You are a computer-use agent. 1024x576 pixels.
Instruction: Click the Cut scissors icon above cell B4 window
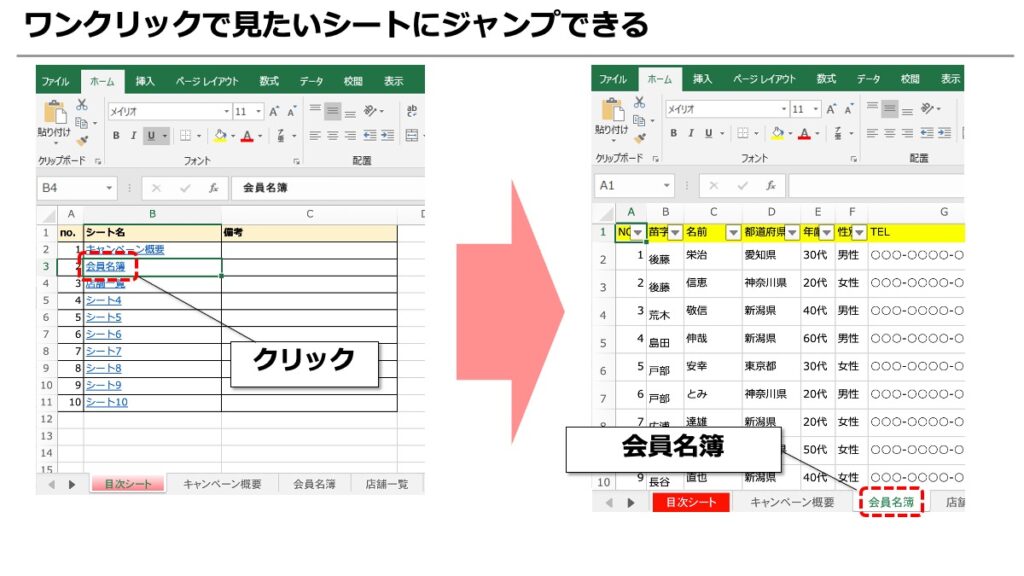point(82,104)
